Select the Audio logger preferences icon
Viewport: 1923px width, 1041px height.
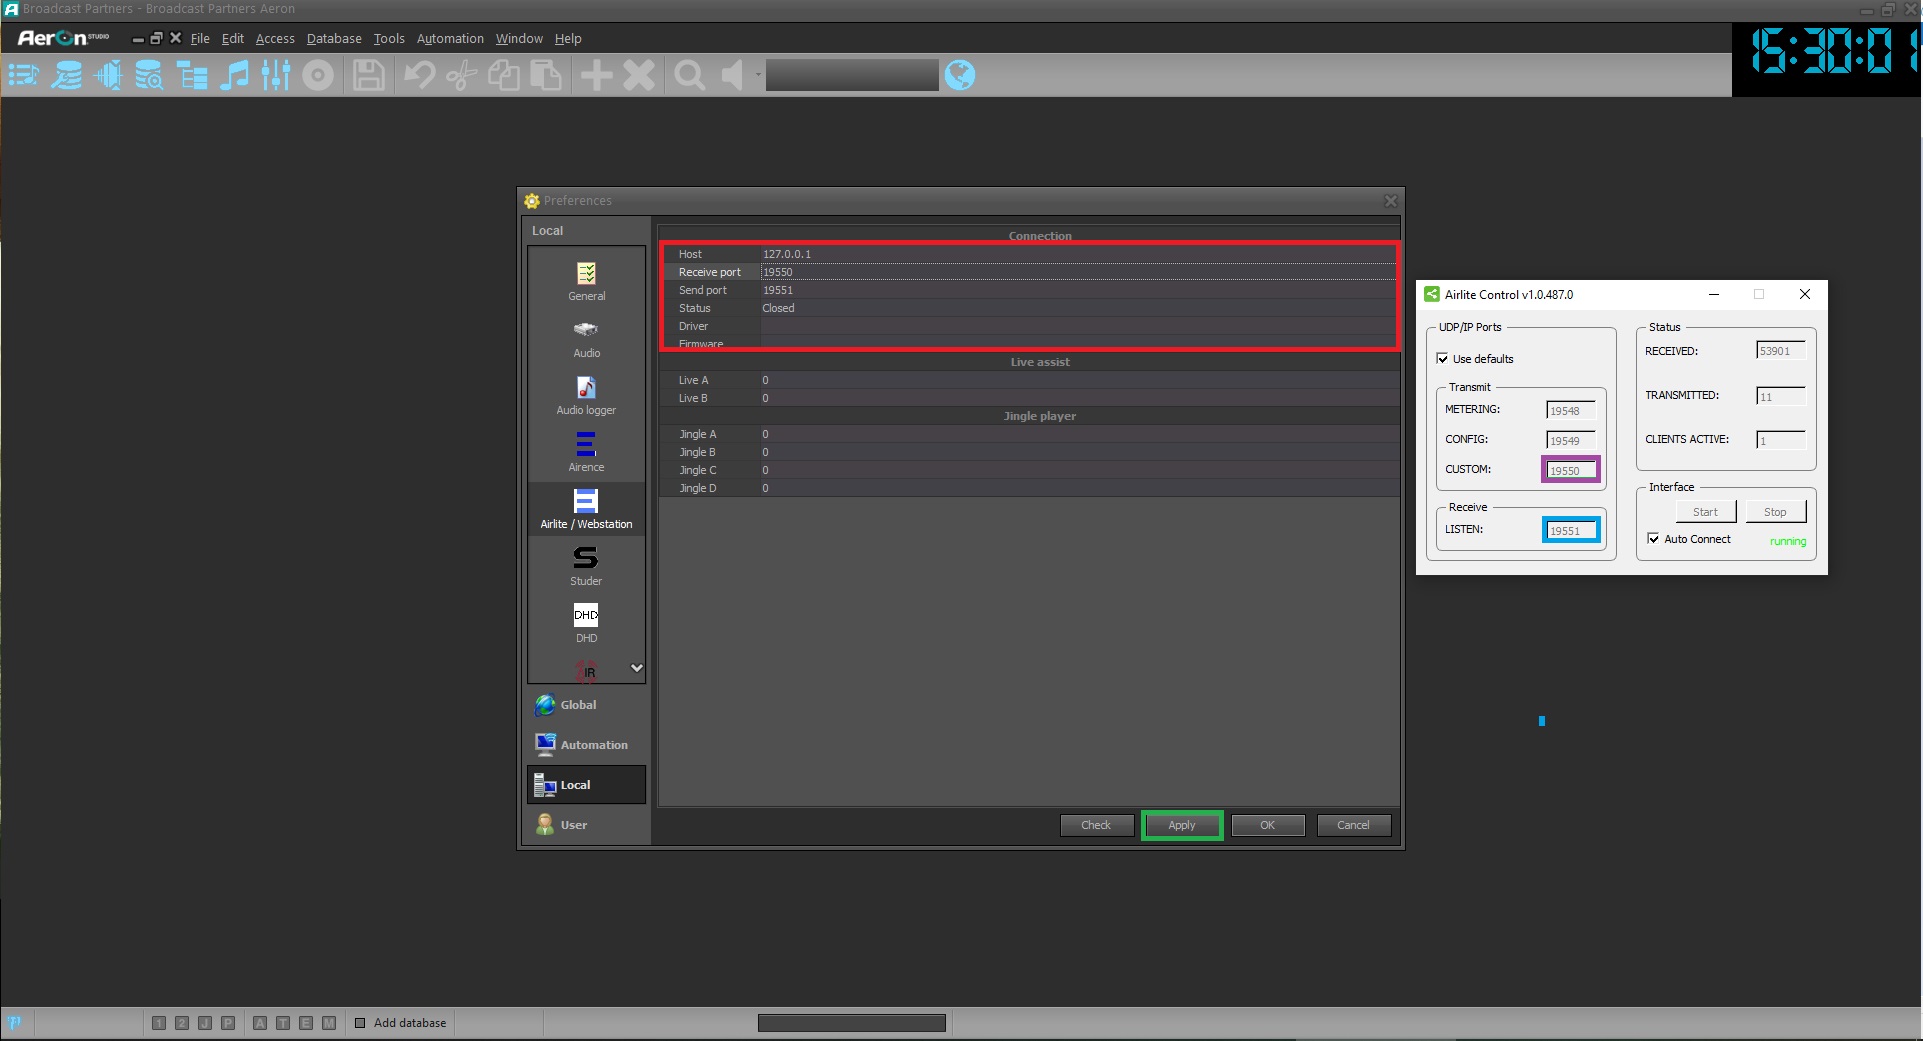586,395
